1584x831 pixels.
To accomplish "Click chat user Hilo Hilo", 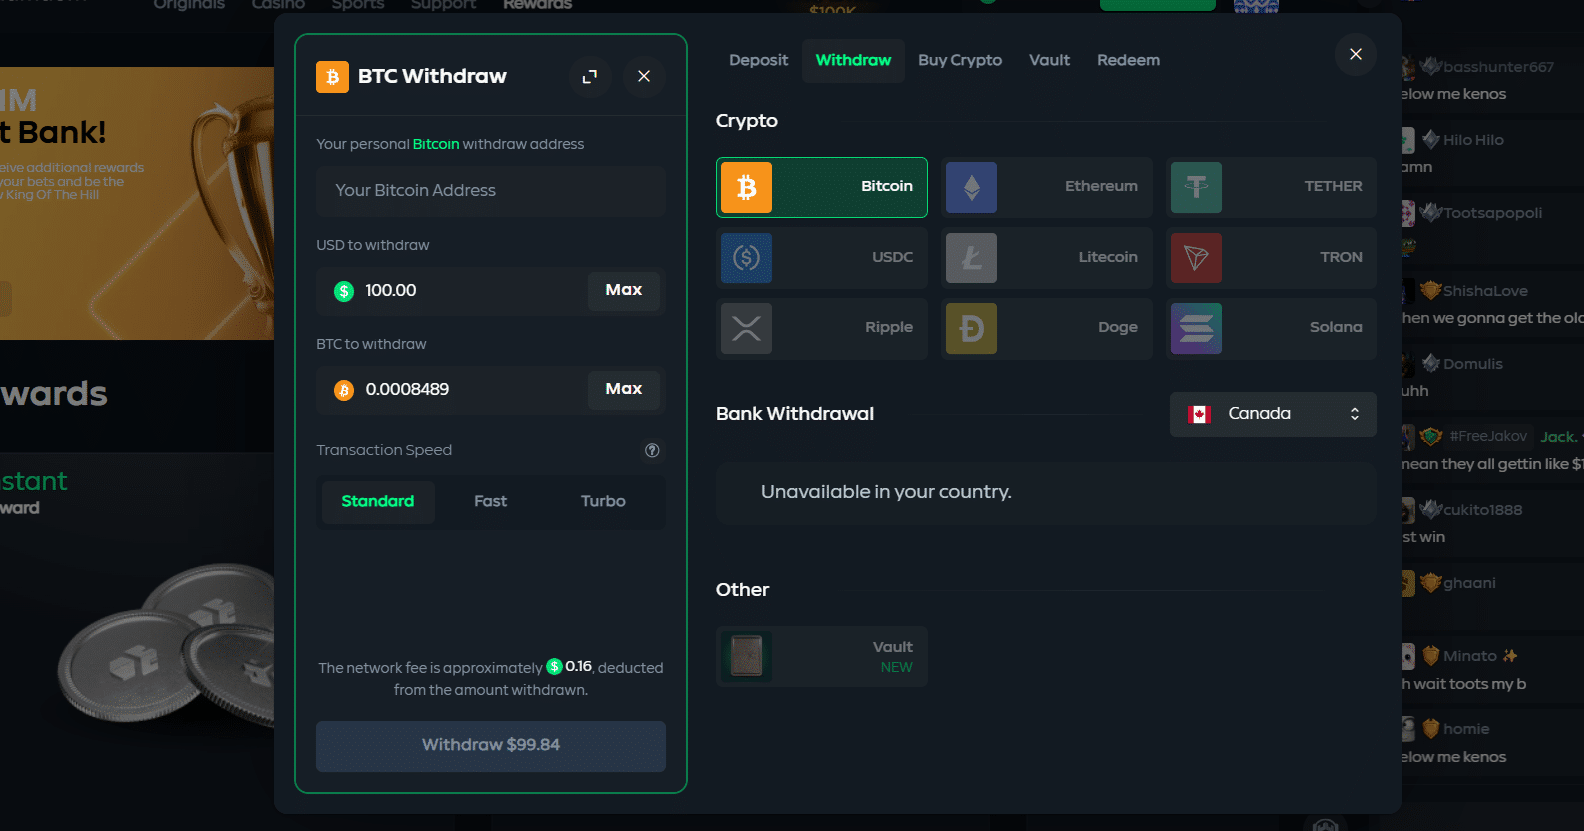I will 1473,140.
